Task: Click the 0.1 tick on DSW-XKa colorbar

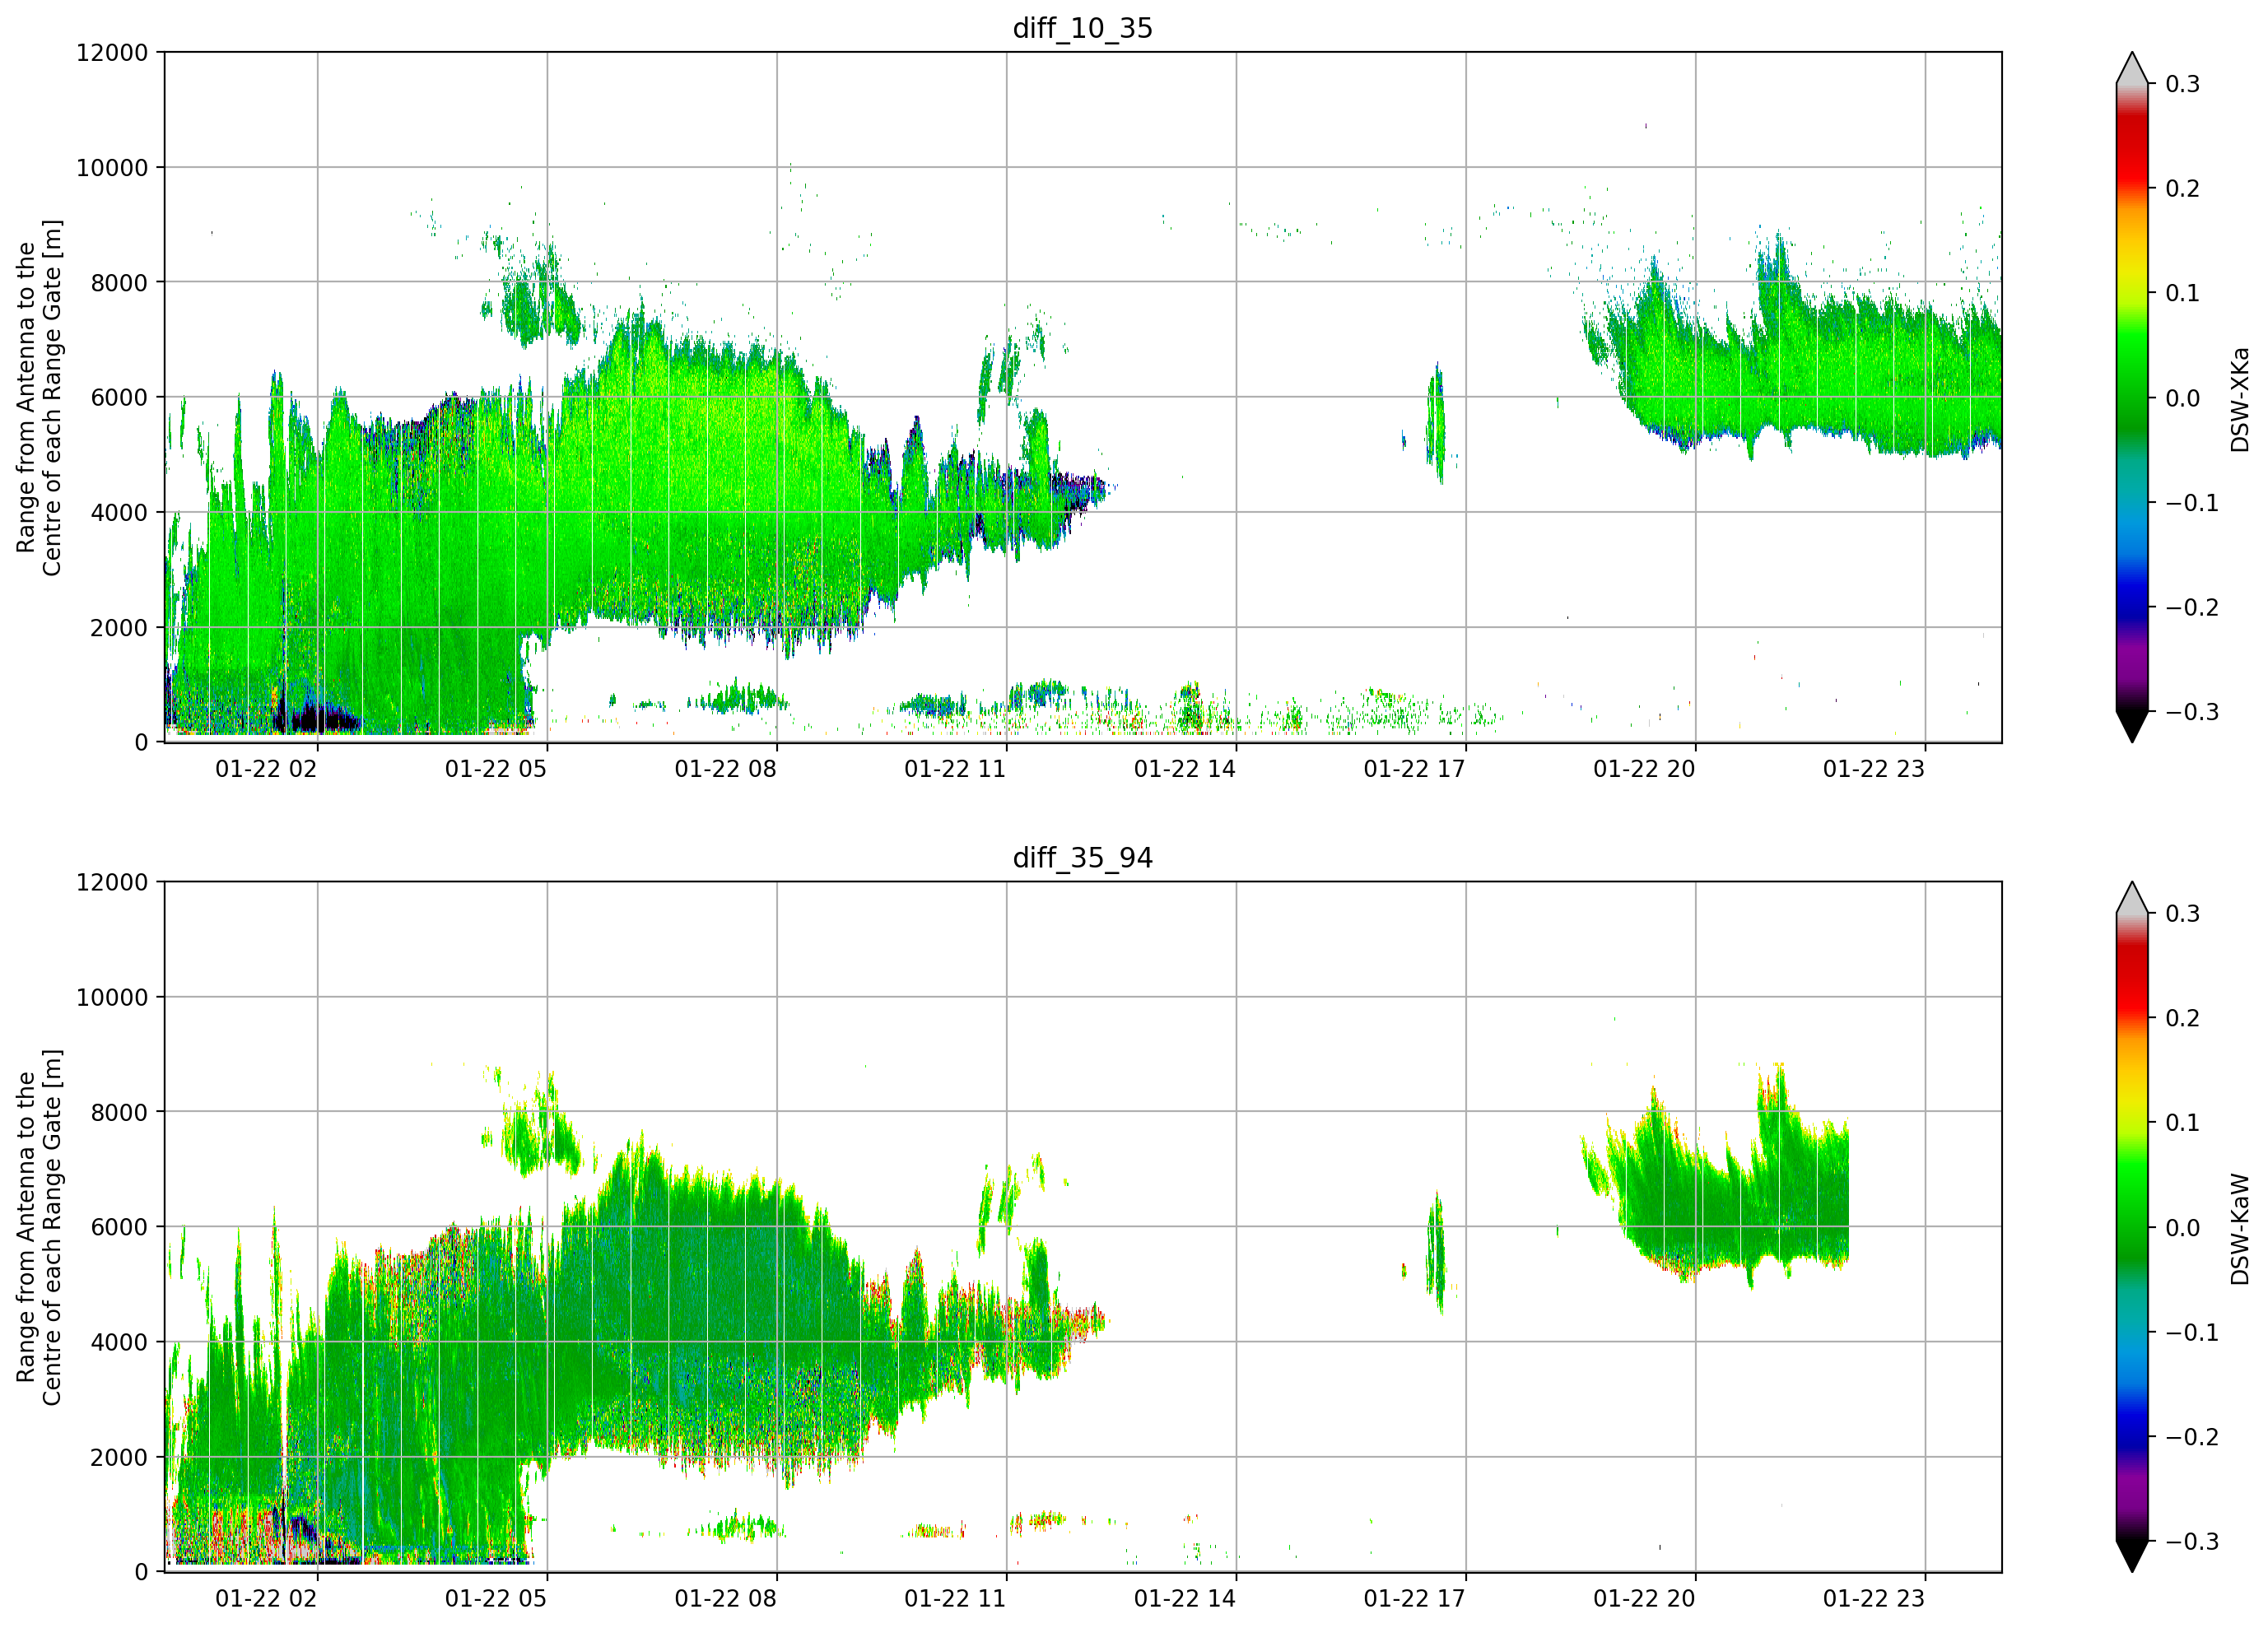Action: 2183,294
